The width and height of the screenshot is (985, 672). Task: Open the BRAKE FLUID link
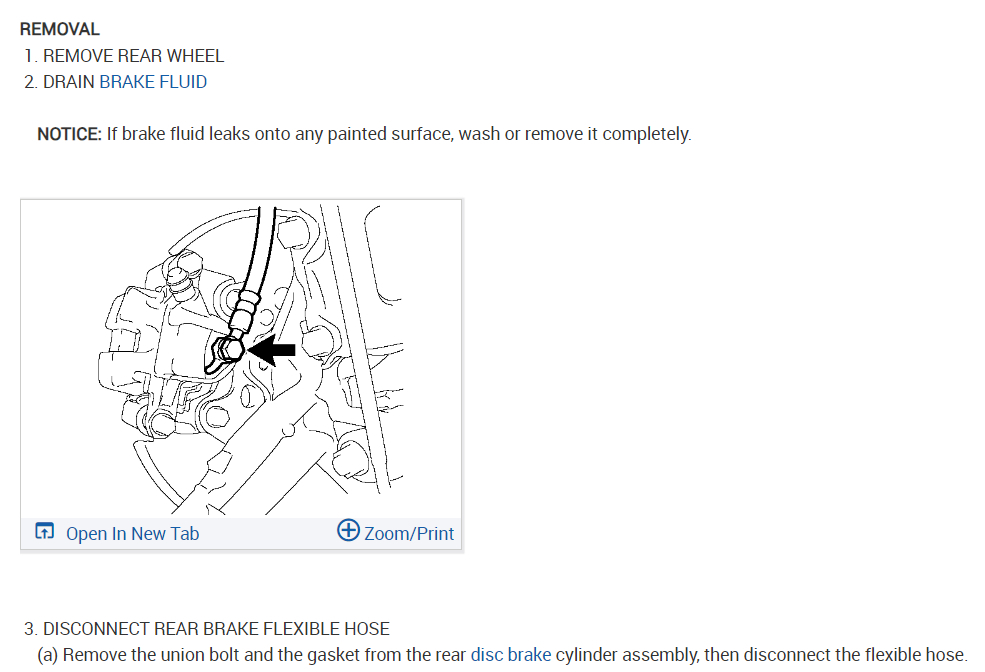click(153, 82)
